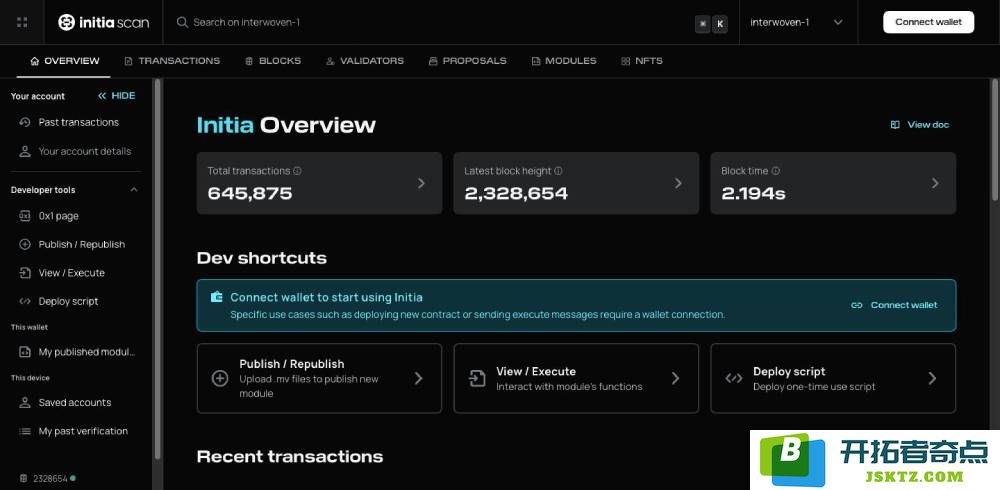Image resolution: width=1000 pixels, height=490 pixels.
Task: Open Past transactions in the sidebar
Action: click(76, 122)
